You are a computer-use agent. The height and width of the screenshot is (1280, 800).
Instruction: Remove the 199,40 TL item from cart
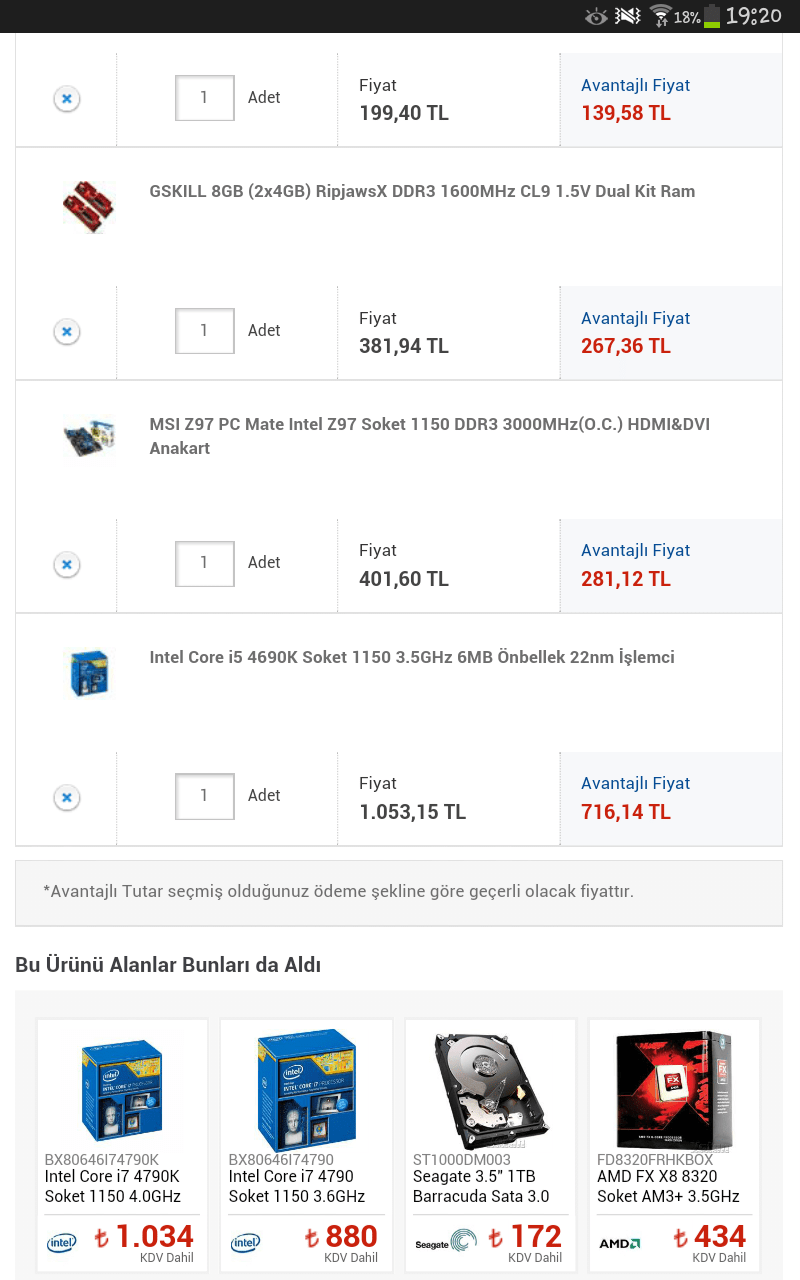66,99
